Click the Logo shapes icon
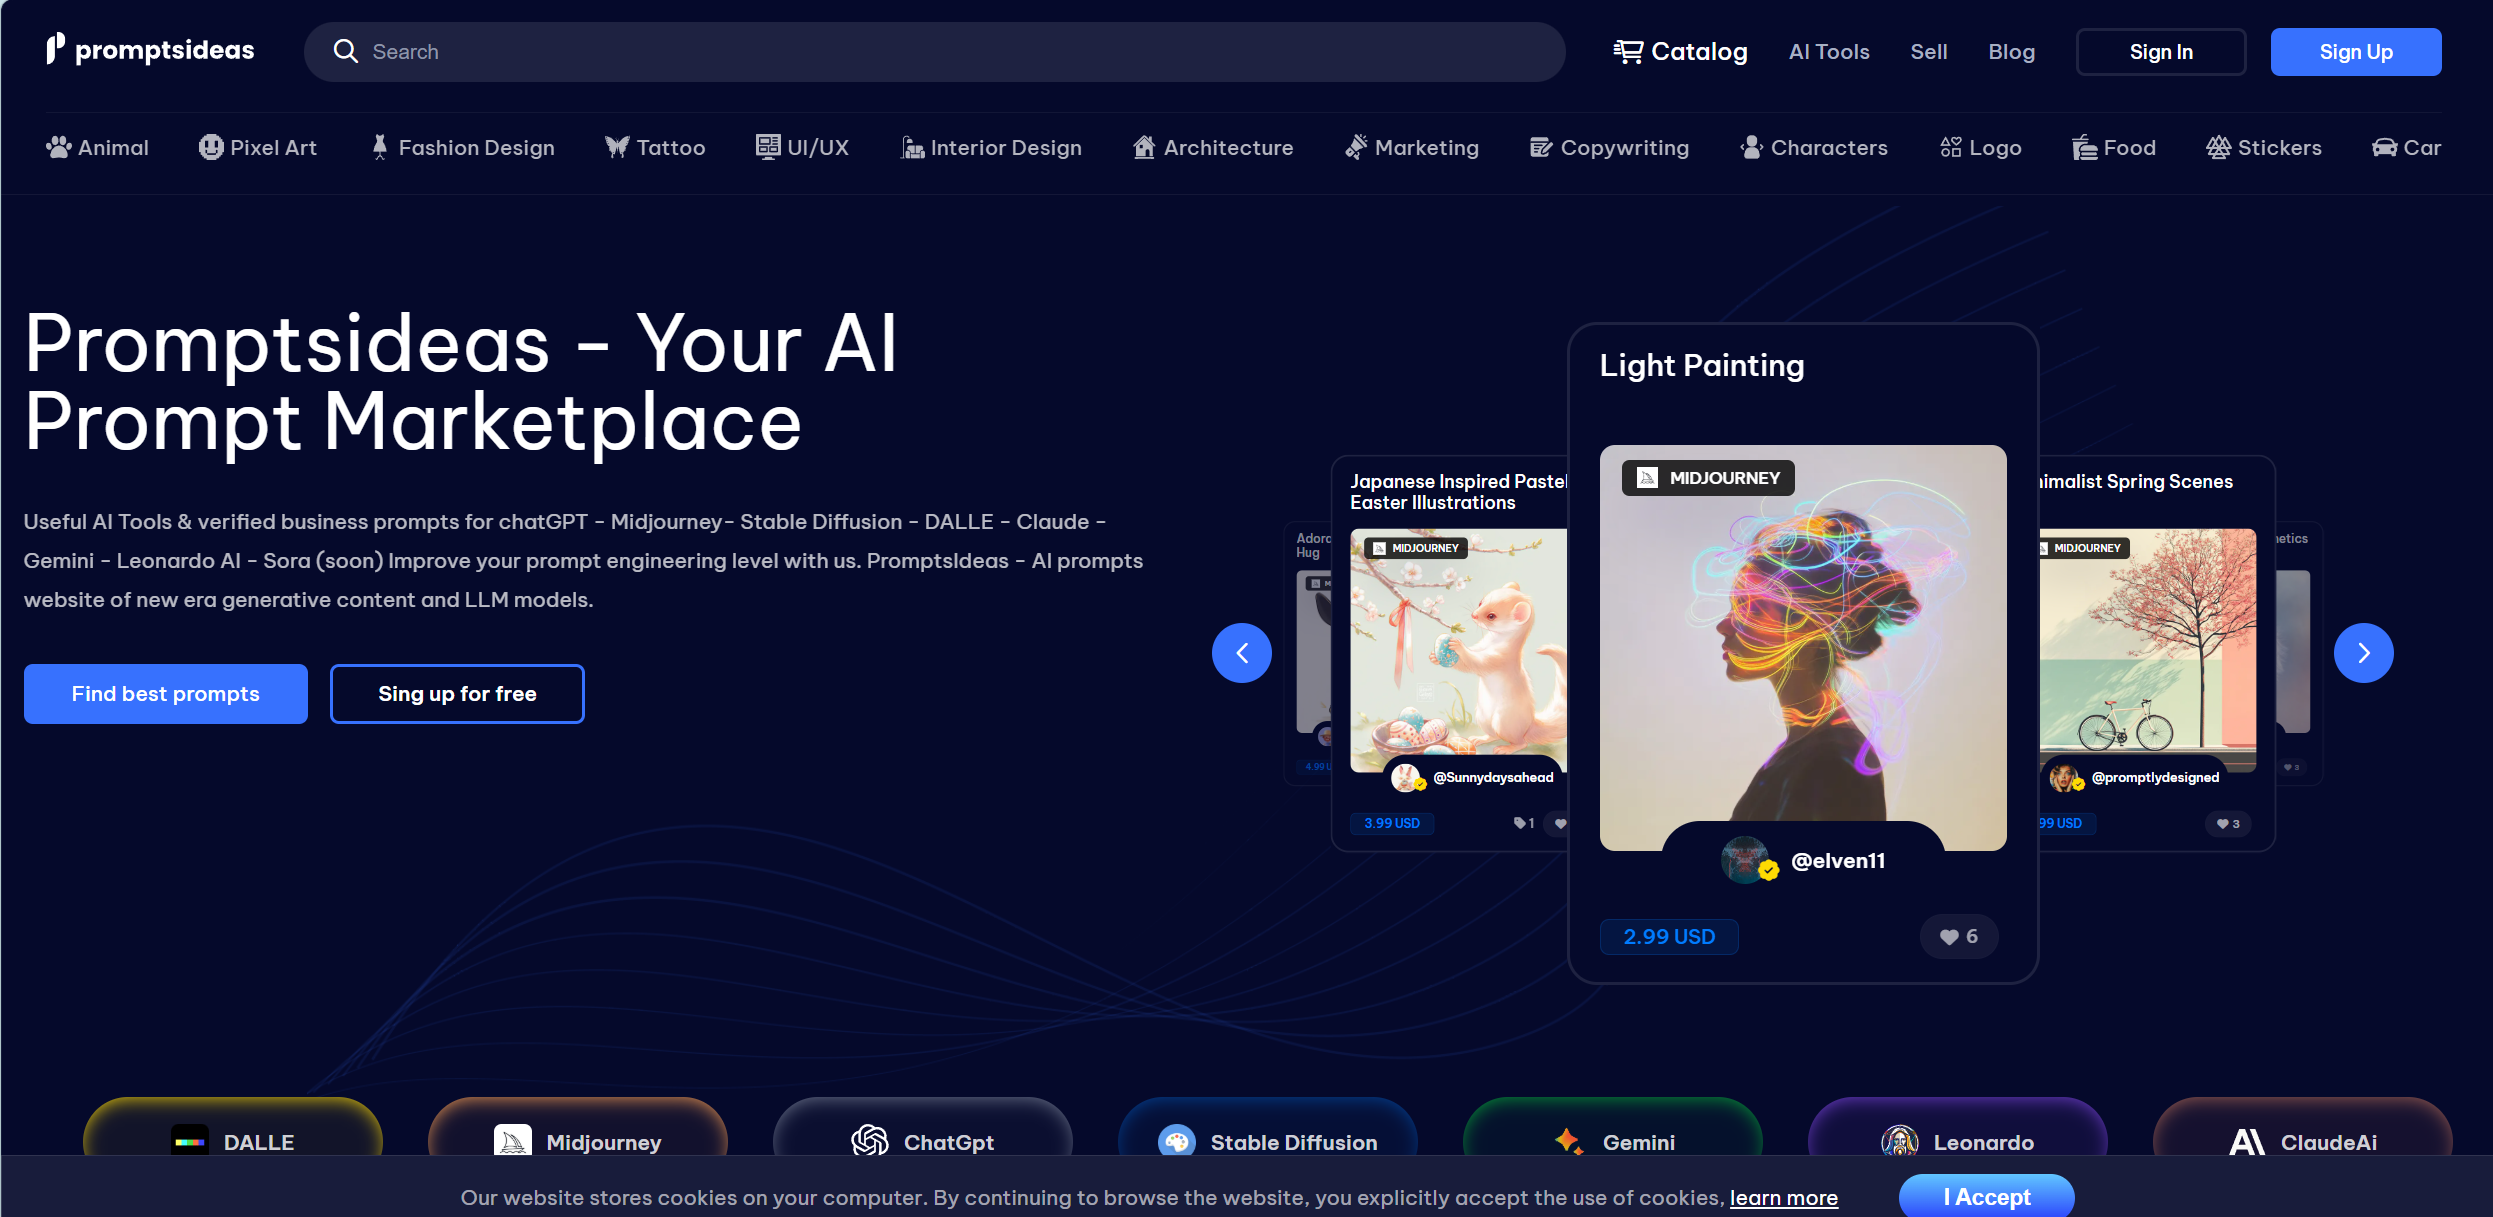This screenshot has width=2493, height=1217. (1951, 148)
